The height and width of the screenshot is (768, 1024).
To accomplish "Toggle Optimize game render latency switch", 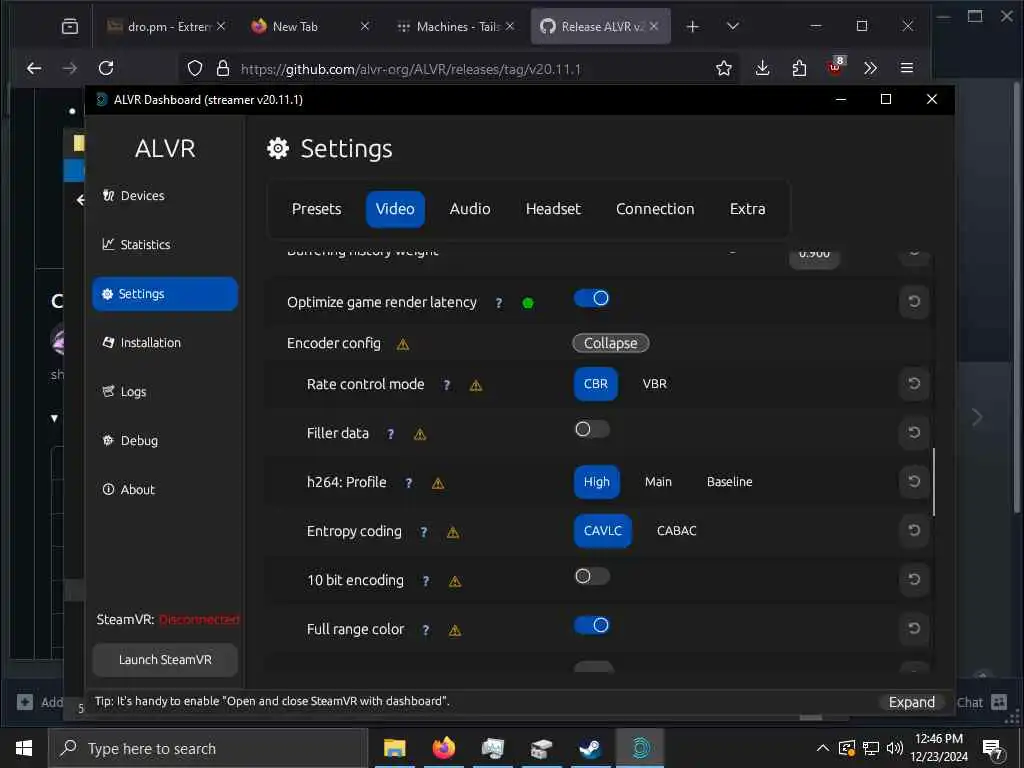I will point(592,298).
